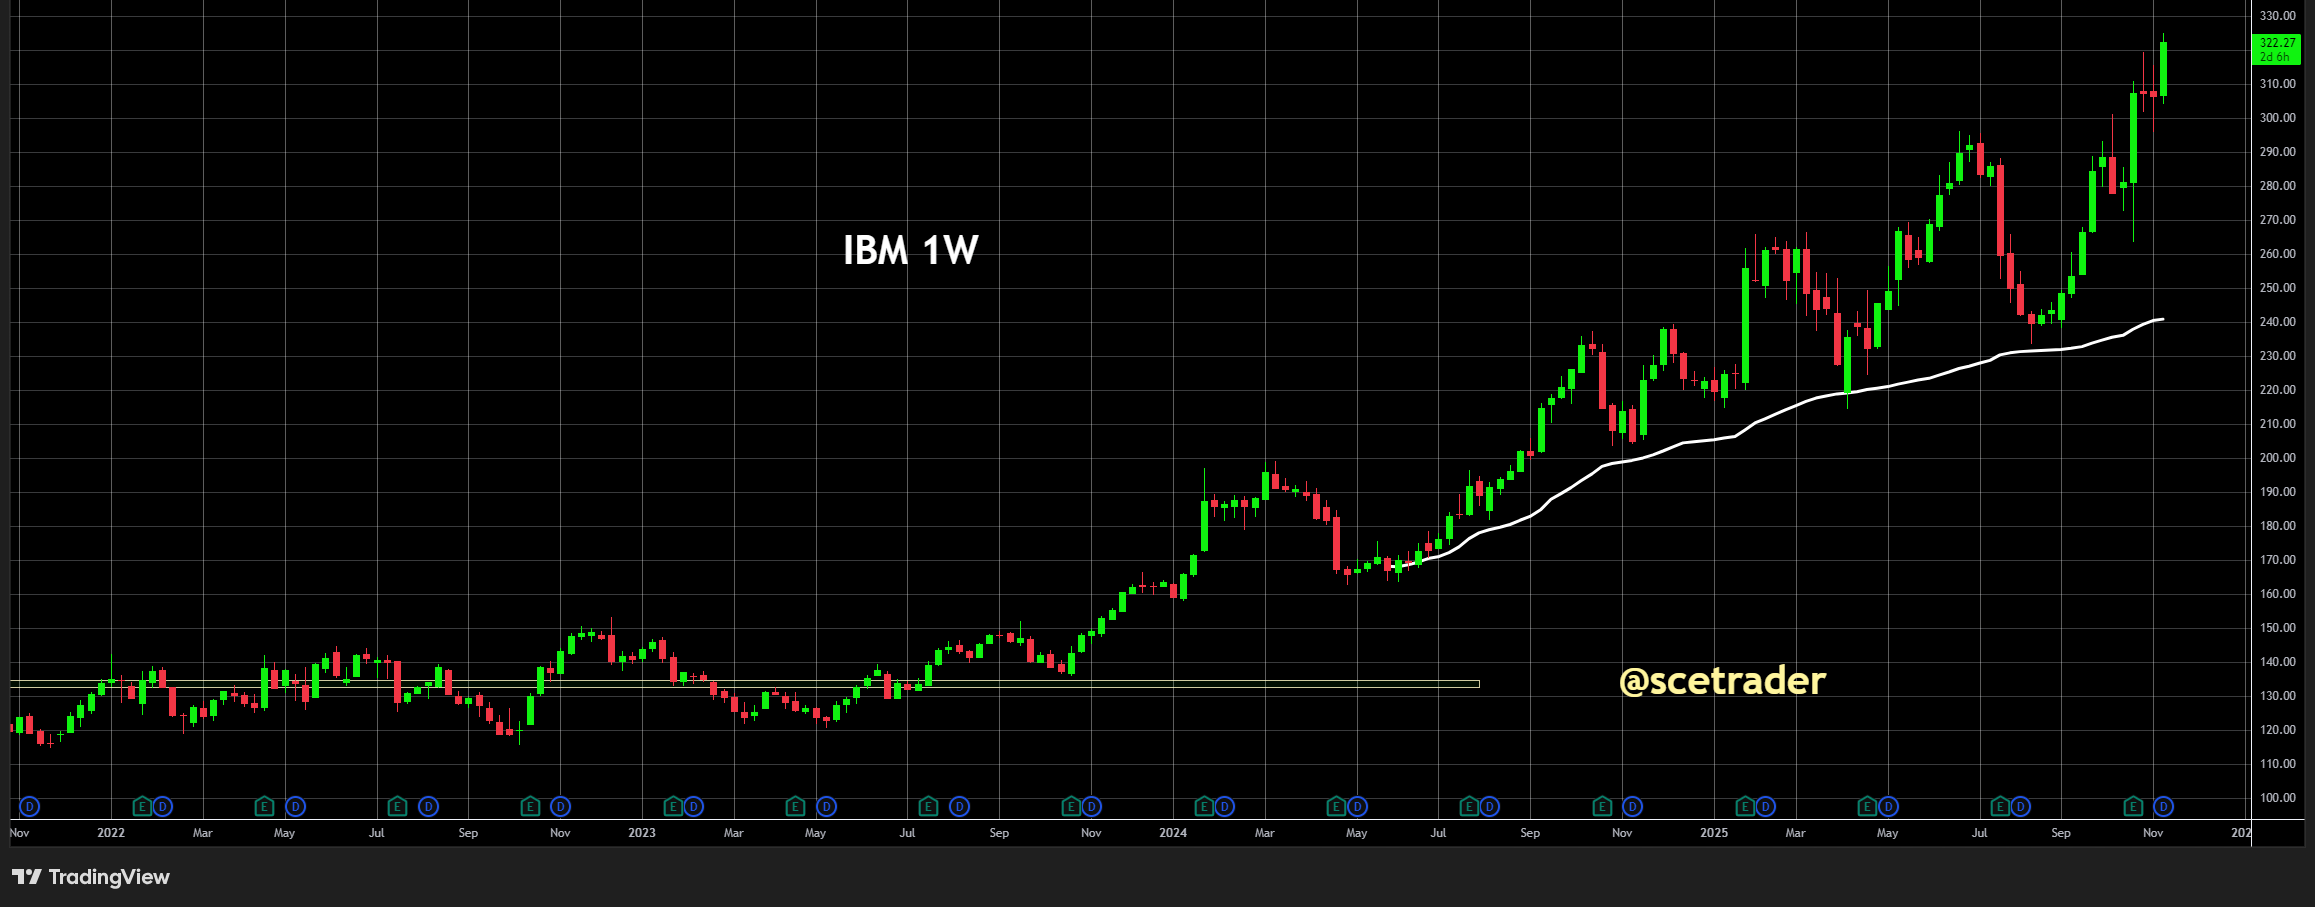Select the dividend marker at Nov 2024
The image size is (2315, 907).
pyautogui.click(x=1632, y=806)
